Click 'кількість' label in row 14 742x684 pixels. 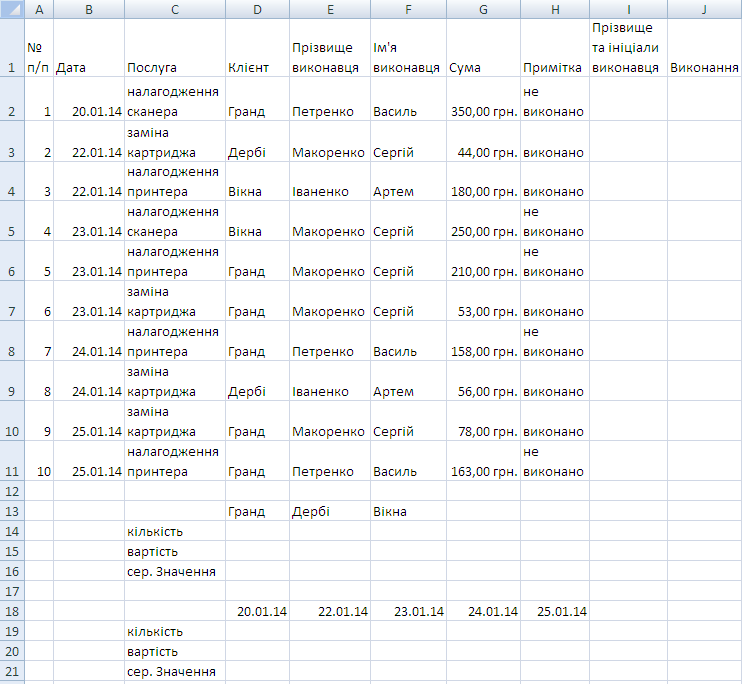(175, 531)
